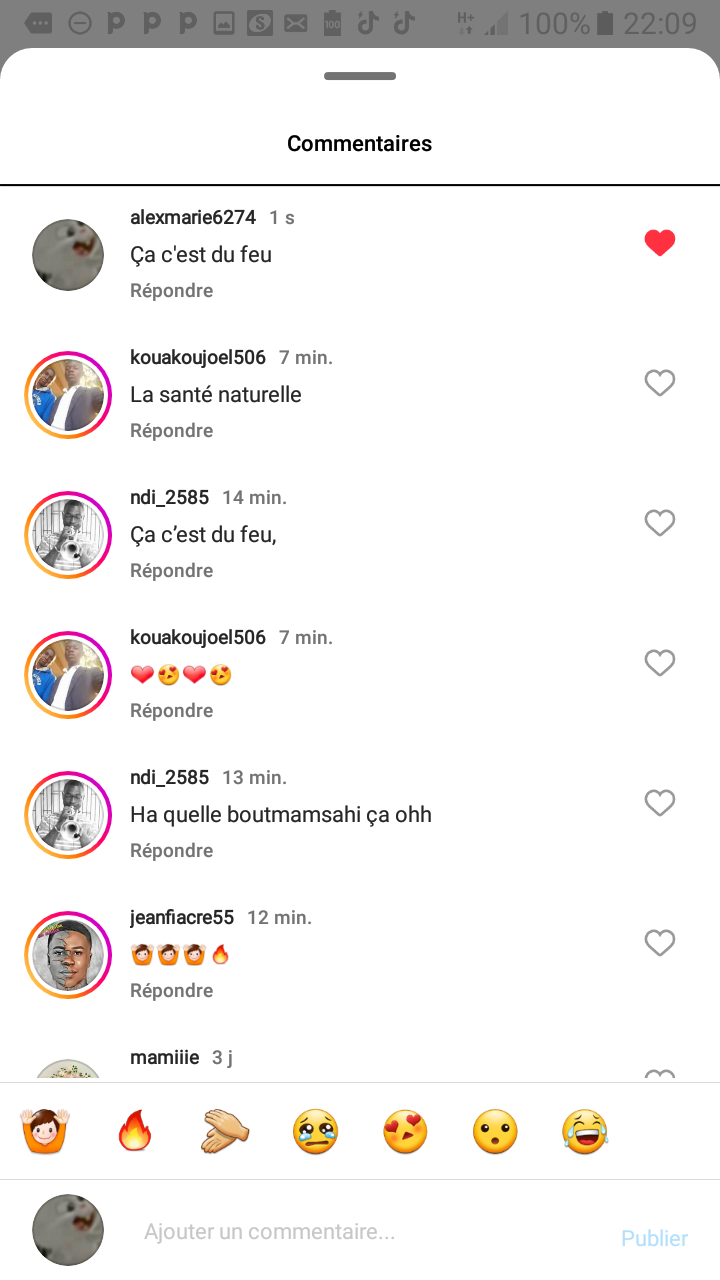Tap the raised hands emoji quick reaction

(x=45, y=1131)
